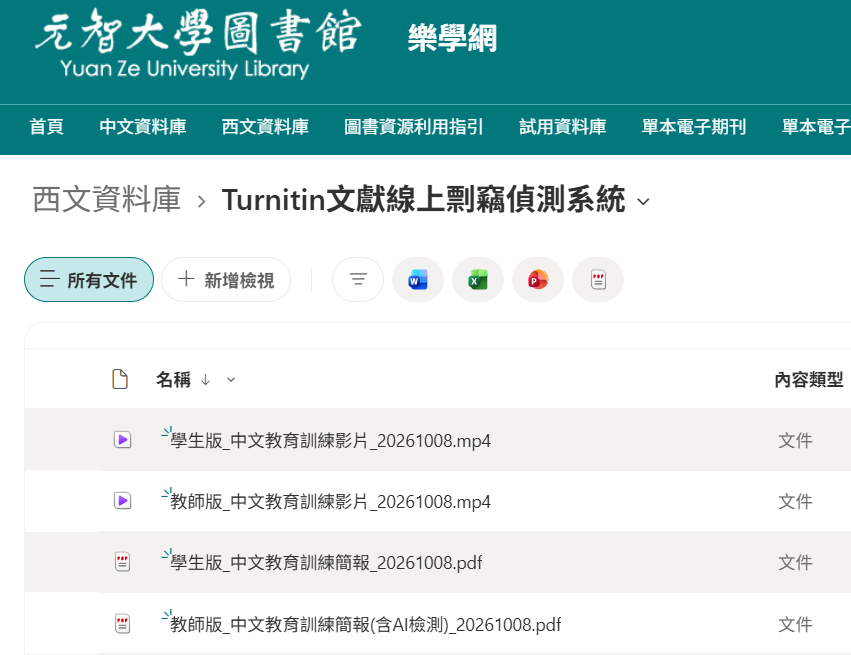Viewport: 851px width, 655px height.
Task: Filter the library by PowerPoint files
Action: [x=538, y=279]
